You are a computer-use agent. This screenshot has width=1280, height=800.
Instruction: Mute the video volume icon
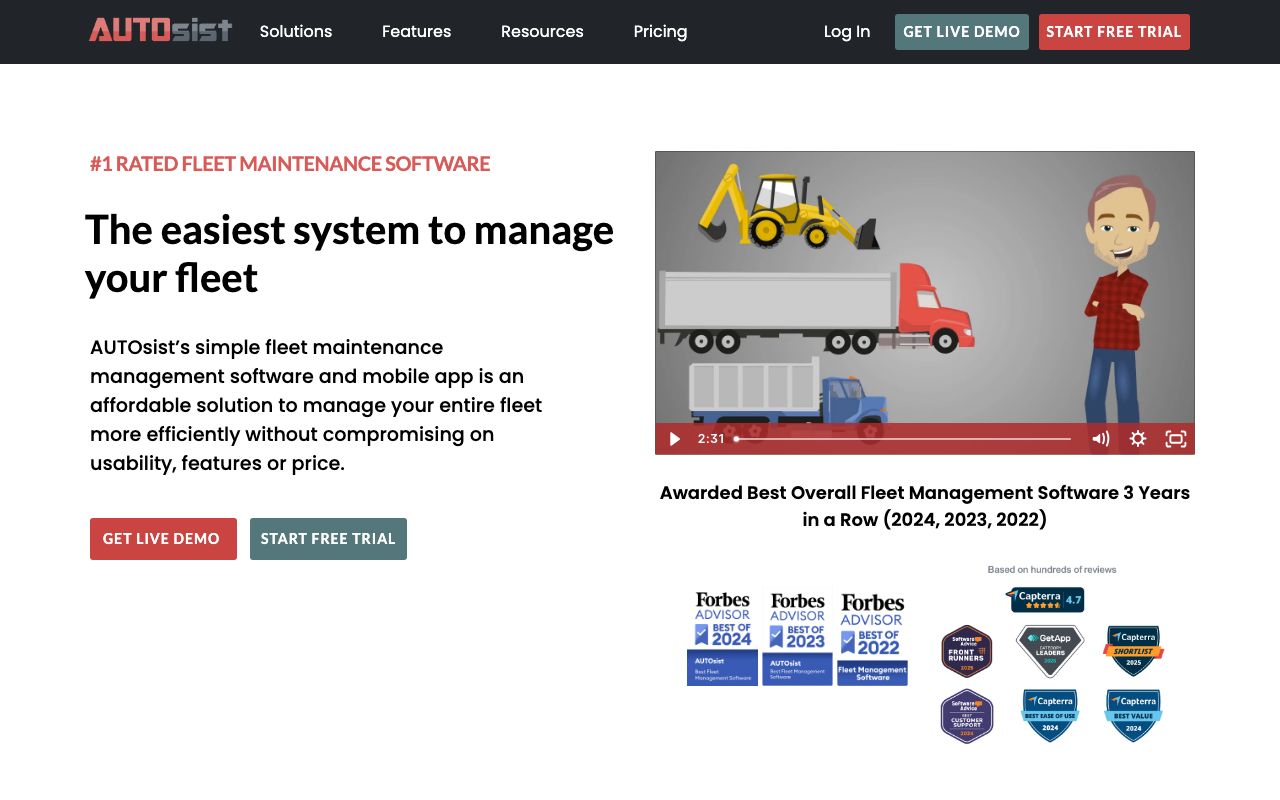(1100, 439)
